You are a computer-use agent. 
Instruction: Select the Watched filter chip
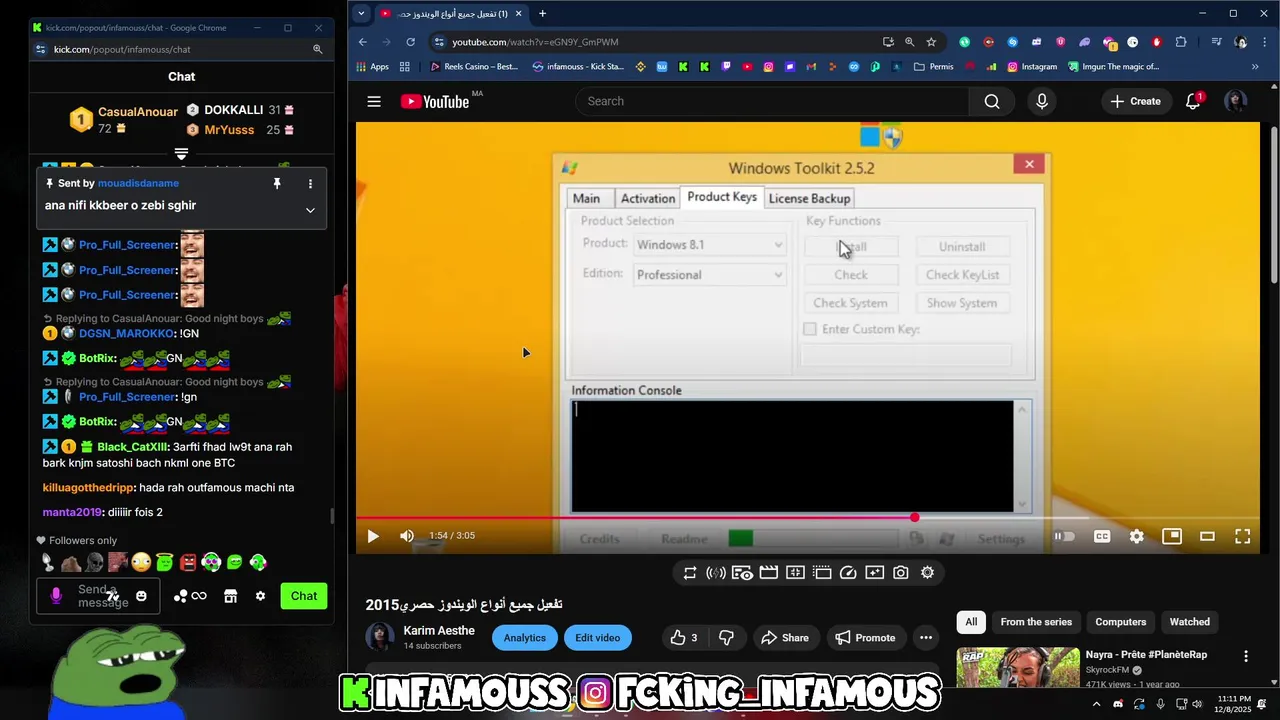coord(1190,622)
